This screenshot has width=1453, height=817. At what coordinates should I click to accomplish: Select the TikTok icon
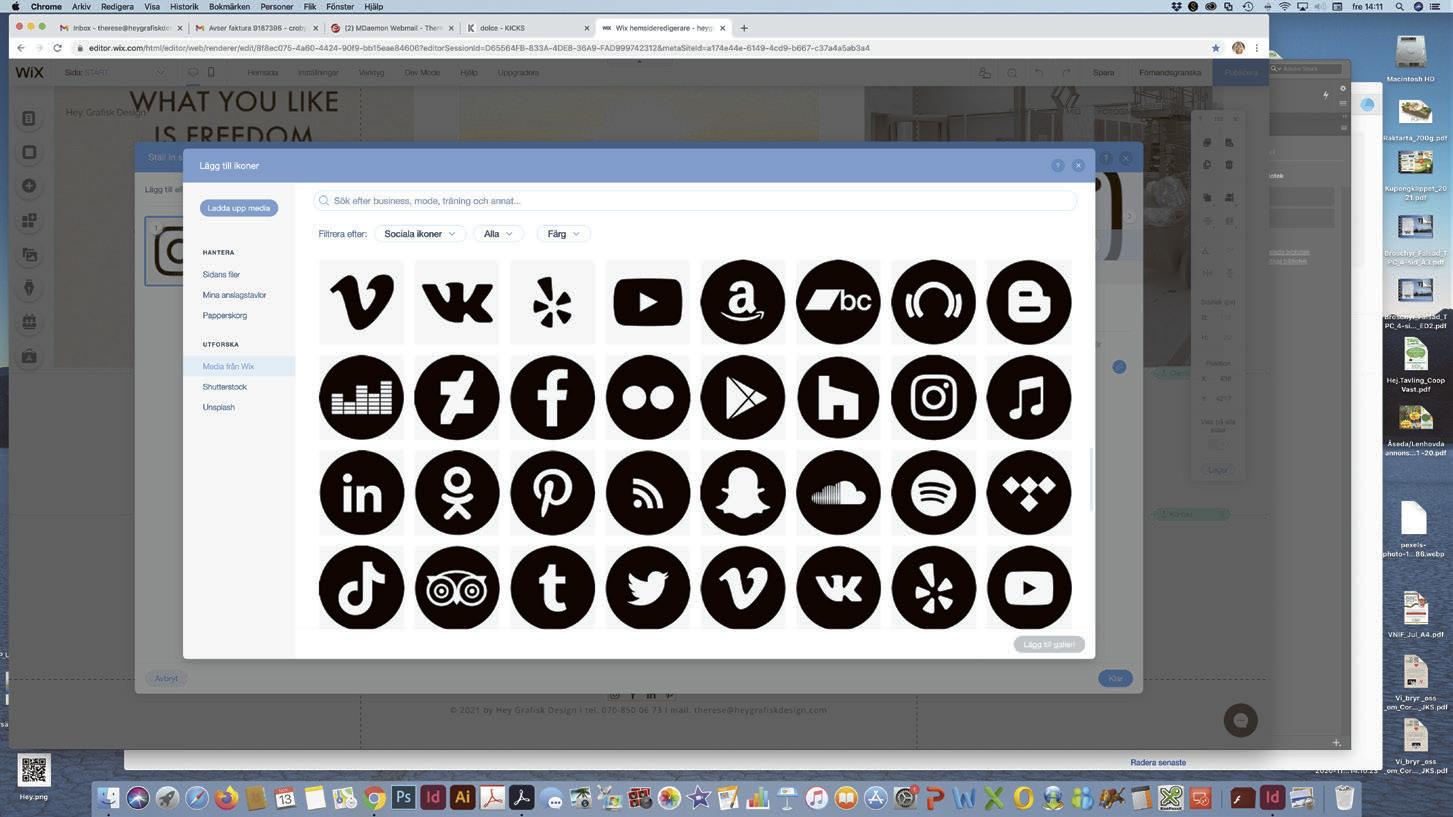[x=362, y=588]
